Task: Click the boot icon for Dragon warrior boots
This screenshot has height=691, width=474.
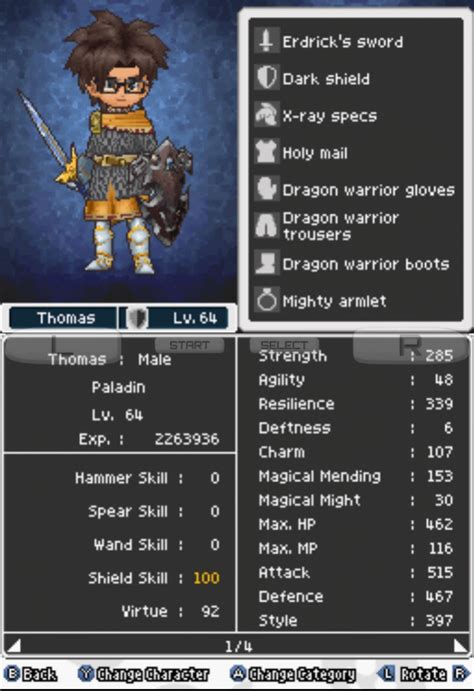Action: 267,263
